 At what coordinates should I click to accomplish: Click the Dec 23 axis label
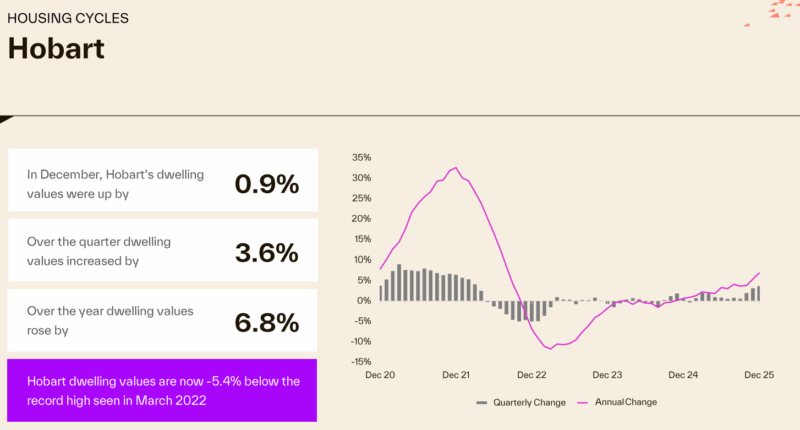[608, 375]
